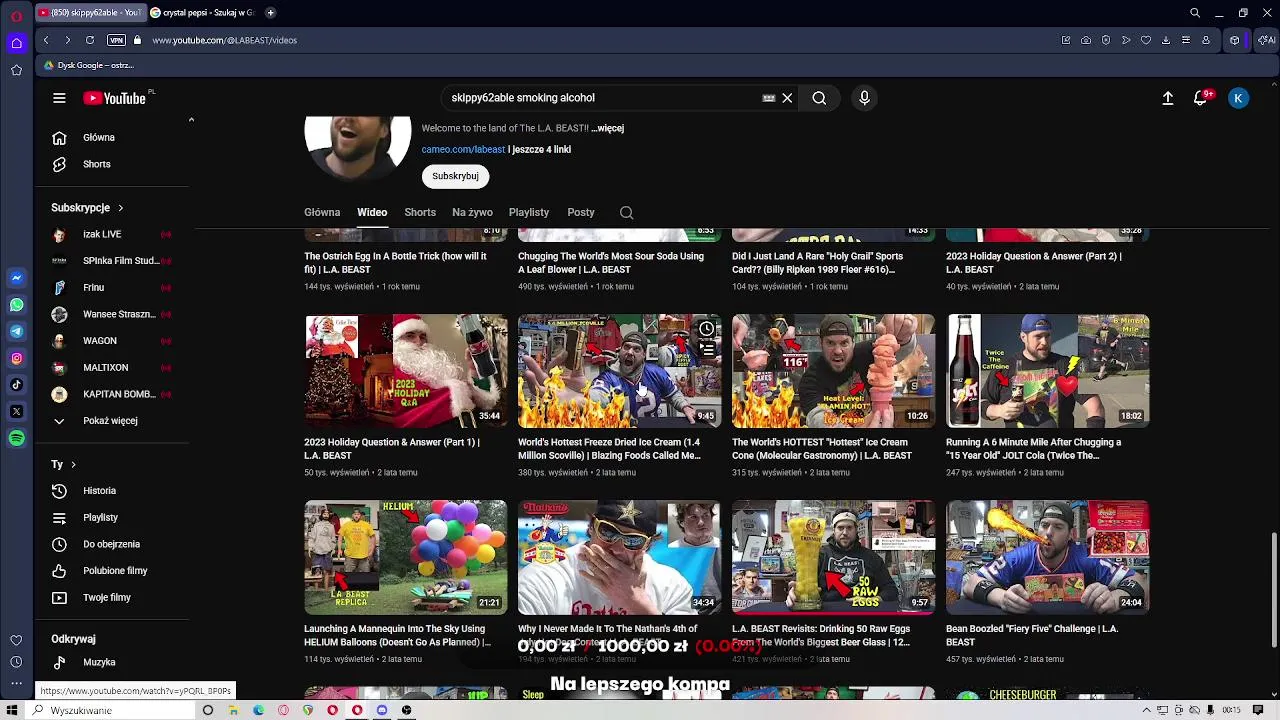
Task: Open Spotify in Opera sidebar
Action: [x=16, y=439]
